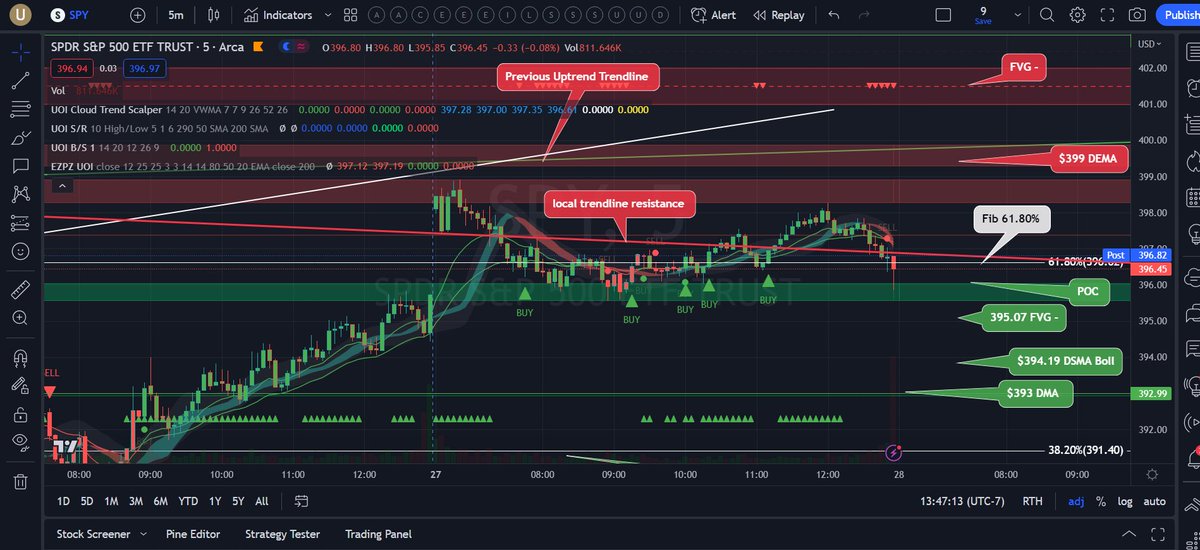Open the quick search magnifier

1046,15
